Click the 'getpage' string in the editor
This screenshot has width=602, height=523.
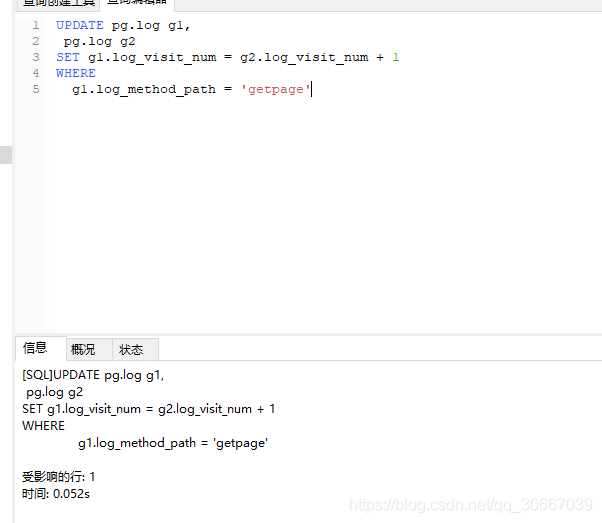(x=275, y=89)
